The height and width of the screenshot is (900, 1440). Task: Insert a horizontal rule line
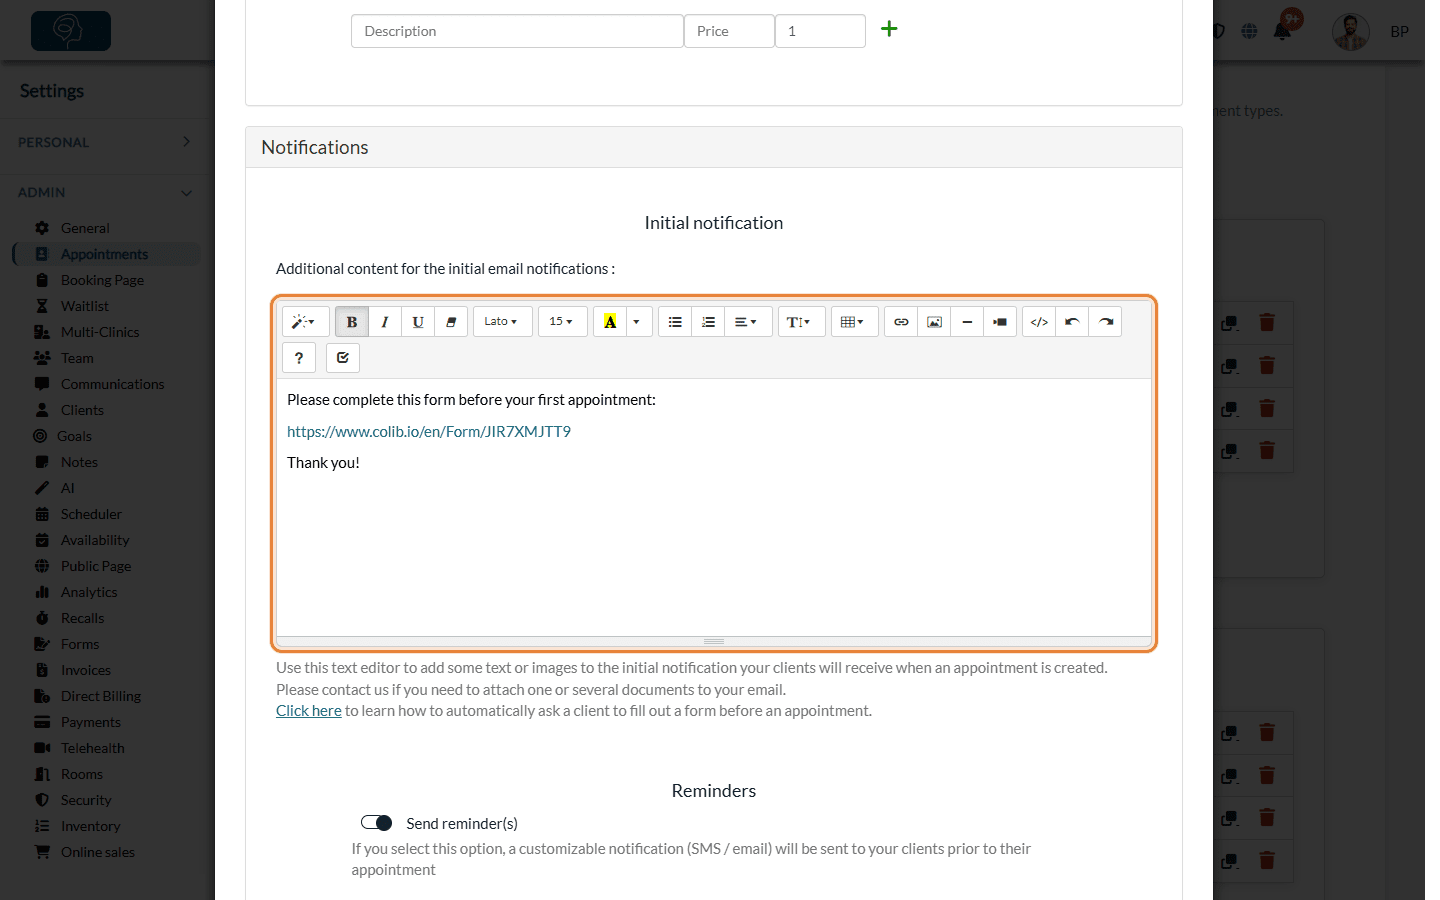967,322
